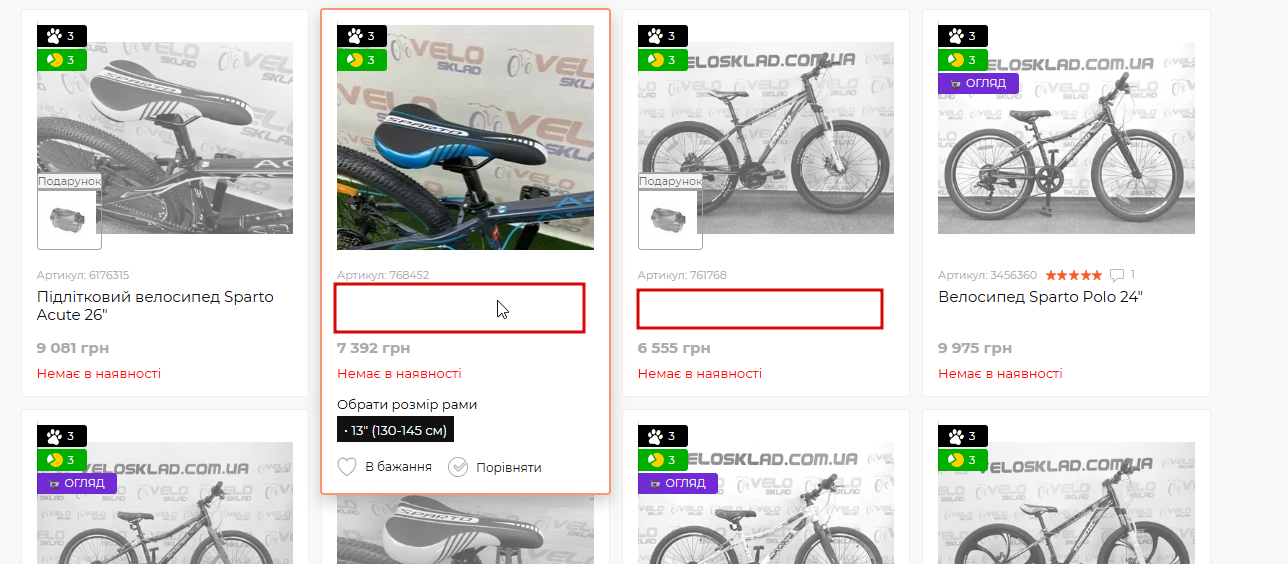Click price 7 392 грн

(x=374, y=348)
